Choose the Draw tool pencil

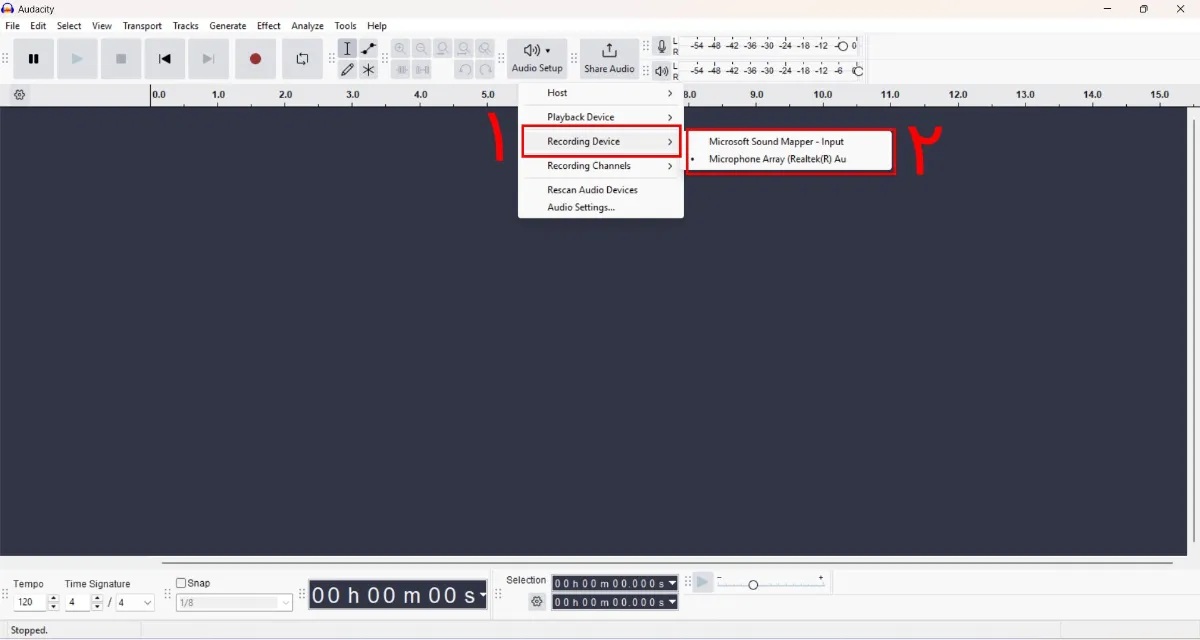[x=347, y=70]
